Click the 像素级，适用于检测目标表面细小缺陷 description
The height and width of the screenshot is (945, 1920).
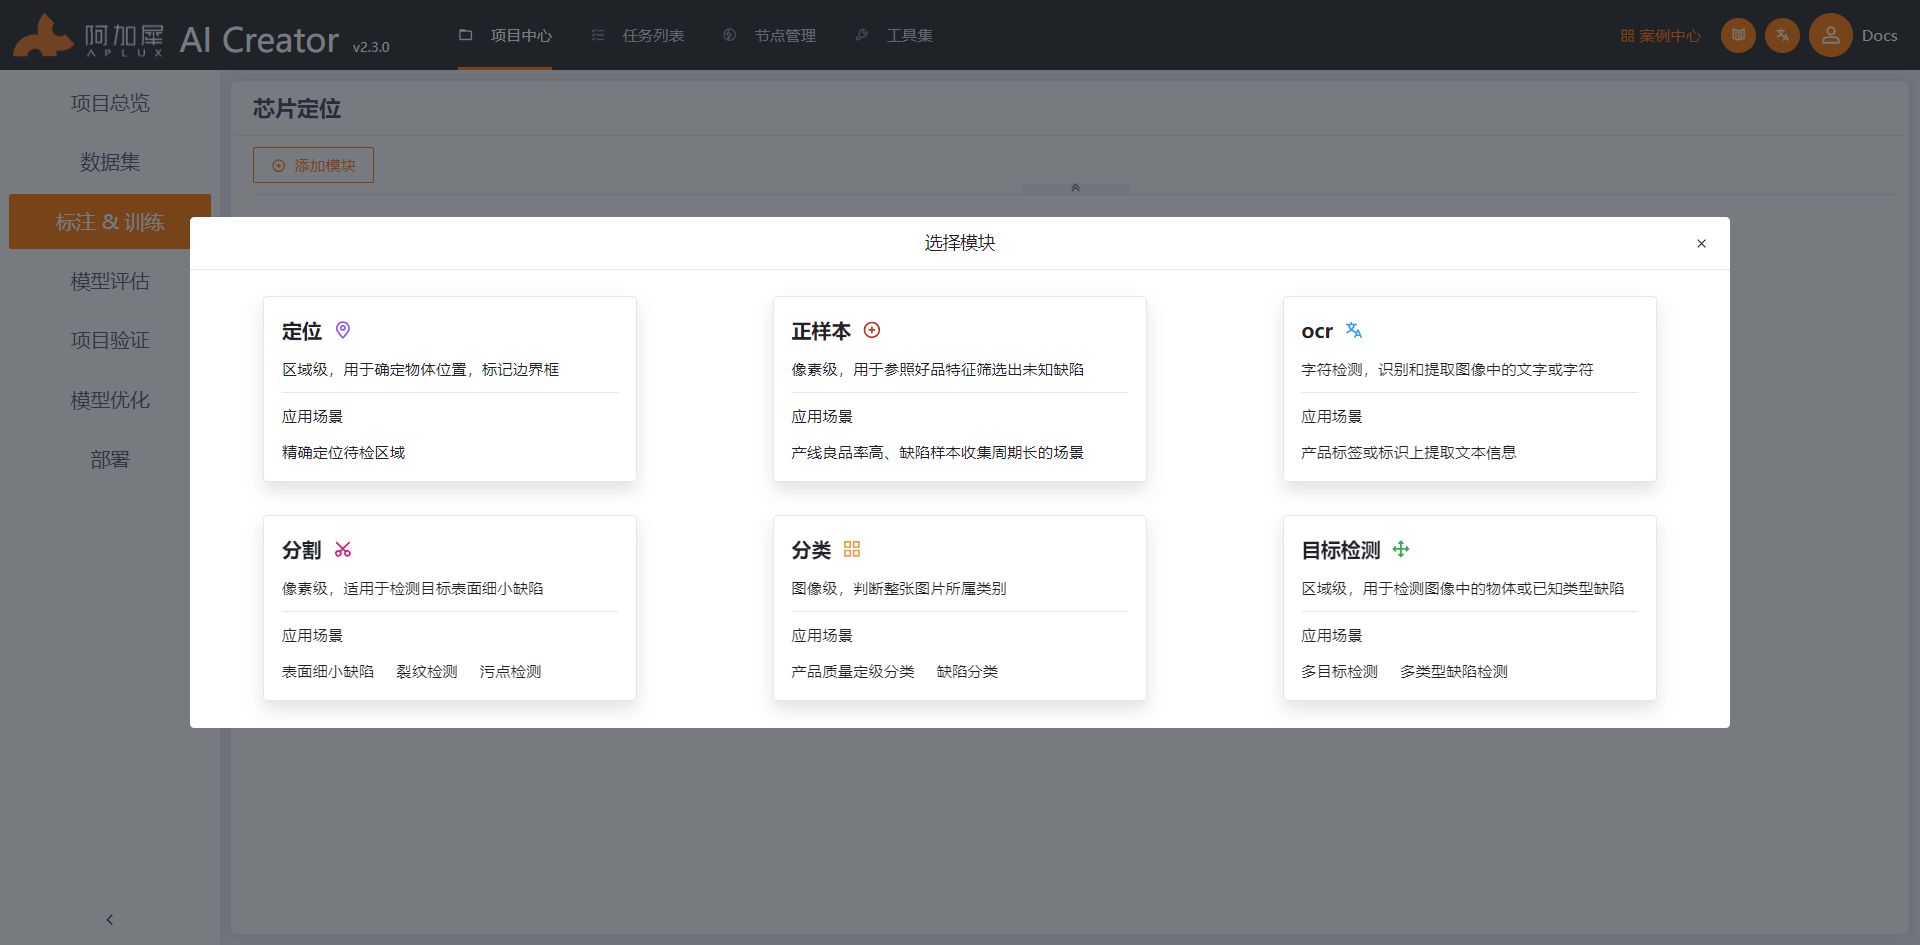412,589
